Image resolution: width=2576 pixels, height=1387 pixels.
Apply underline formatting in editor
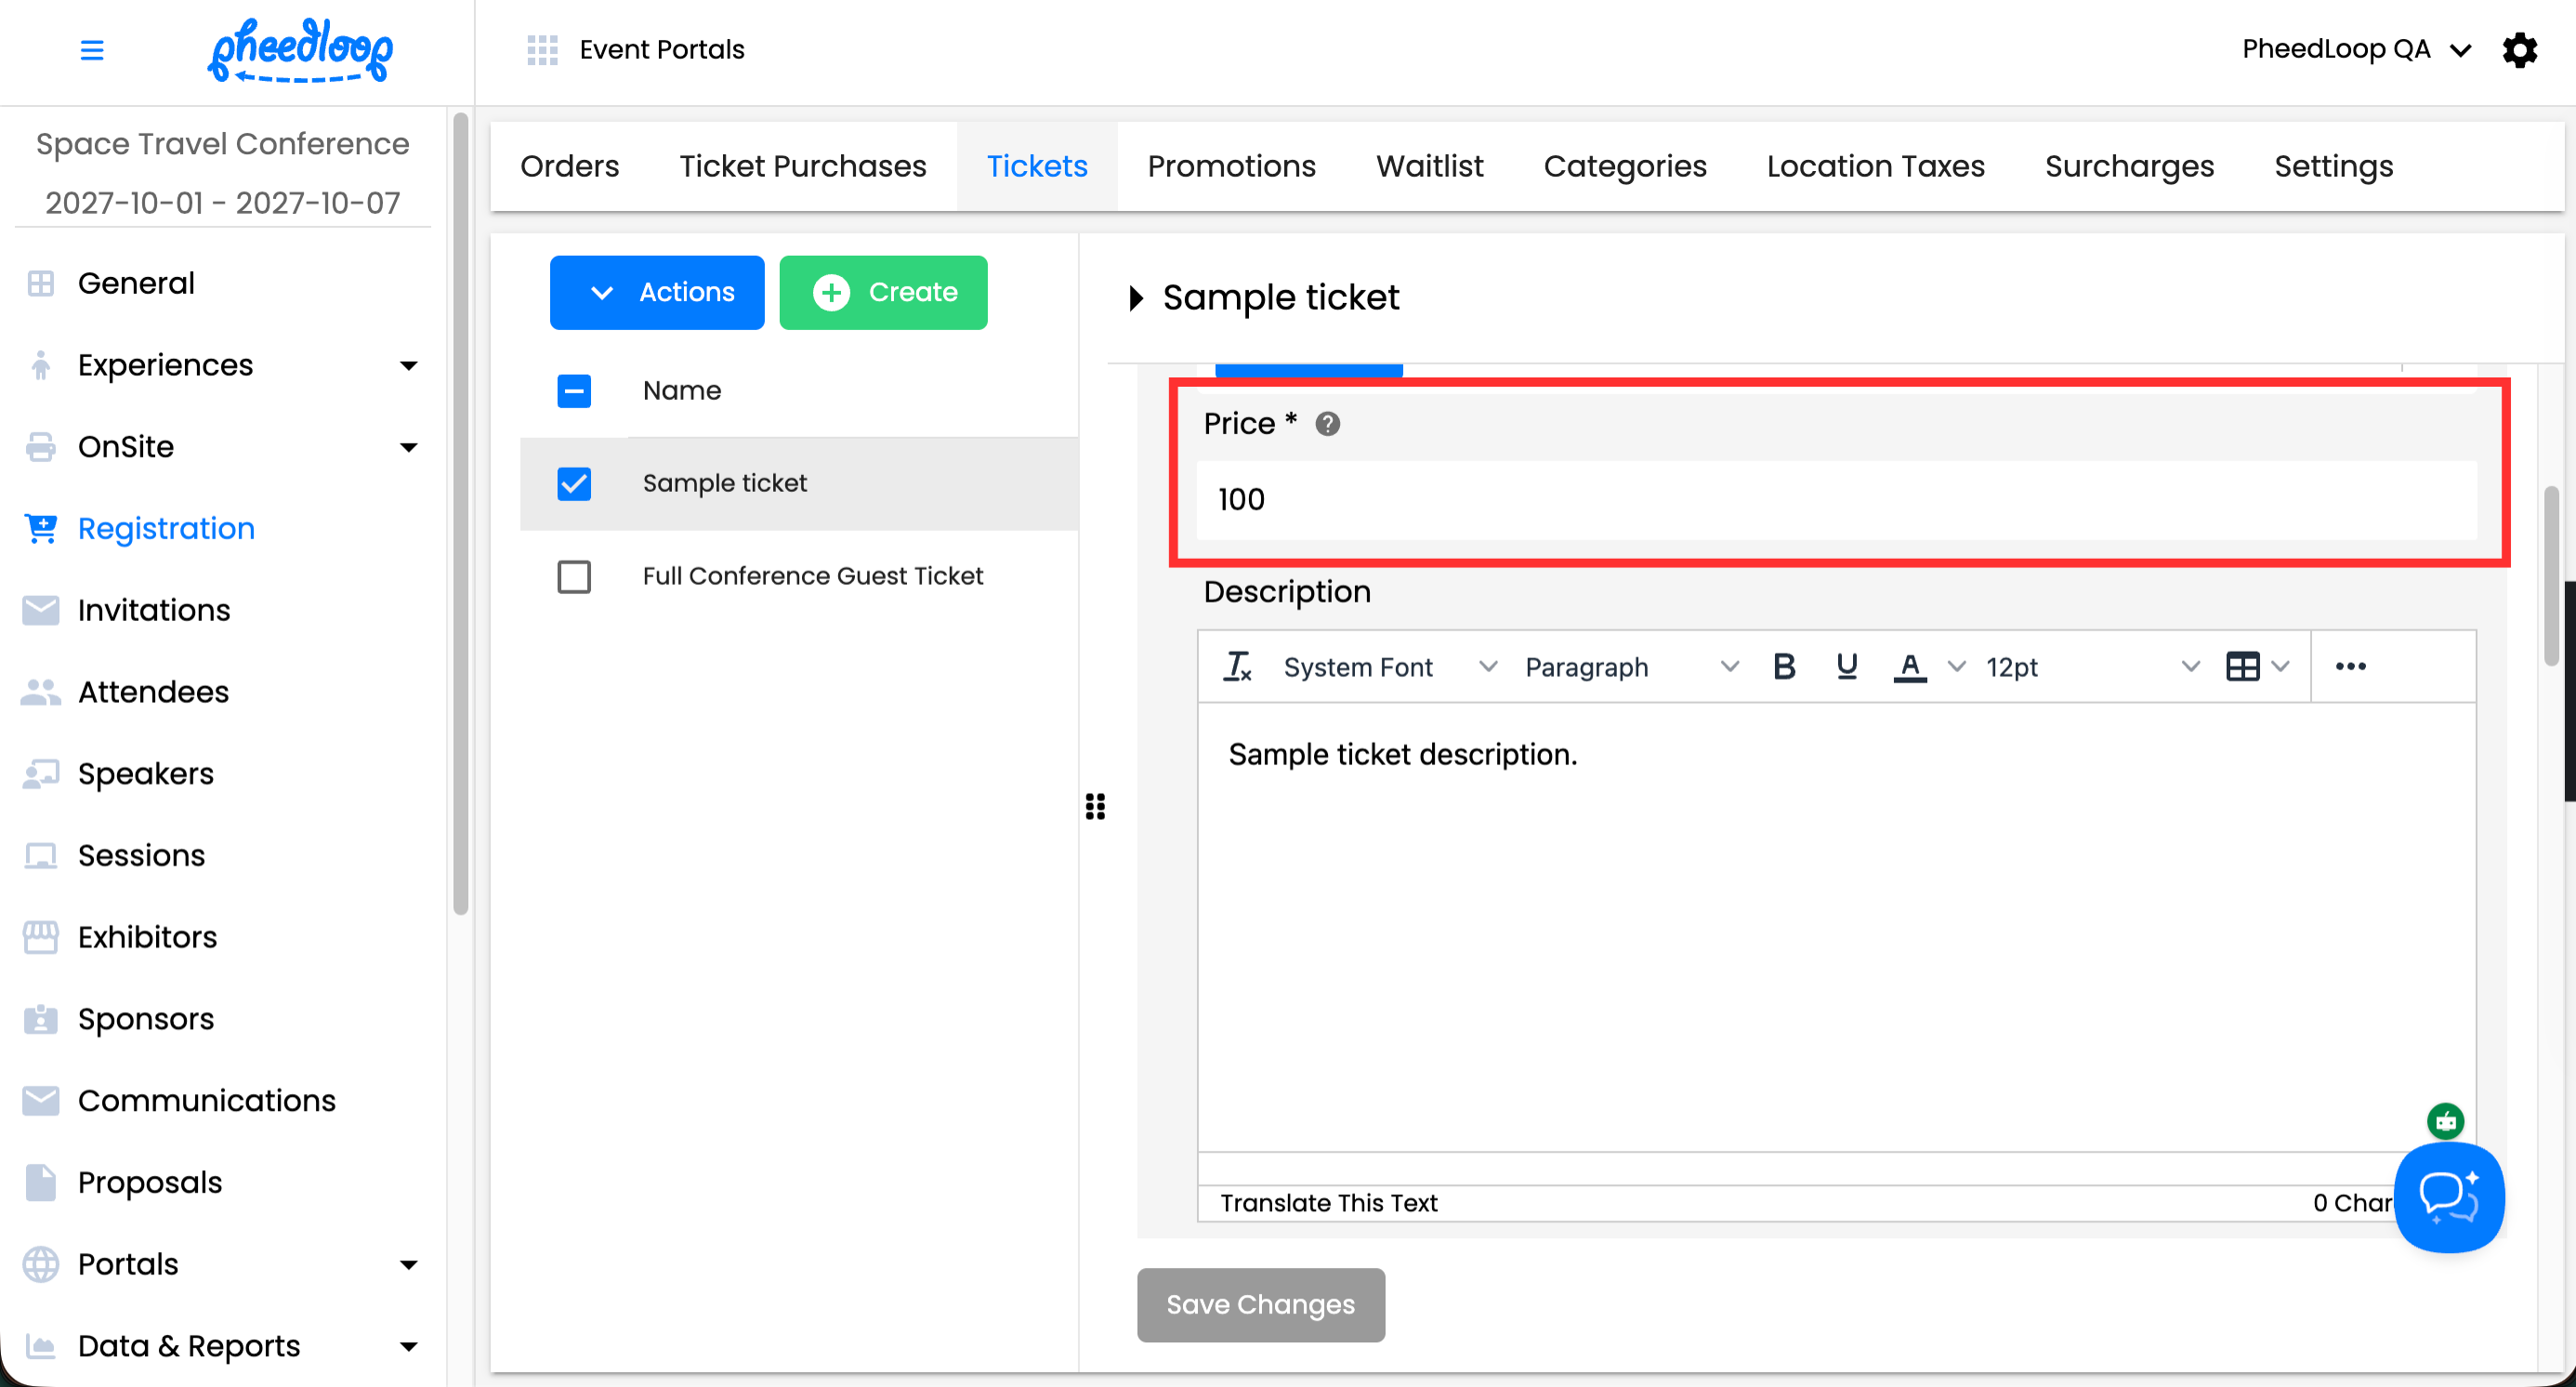click(1846, 666)
